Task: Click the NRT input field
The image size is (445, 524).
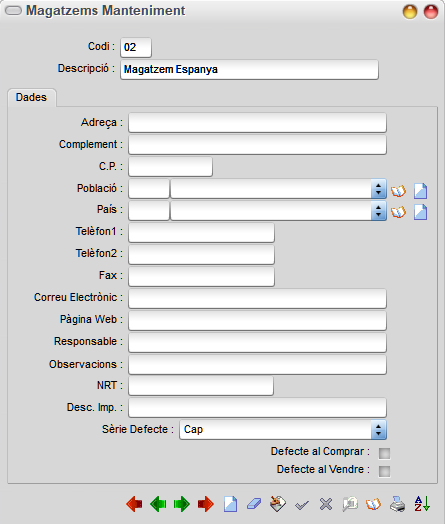Action: [x=201, y=386]
